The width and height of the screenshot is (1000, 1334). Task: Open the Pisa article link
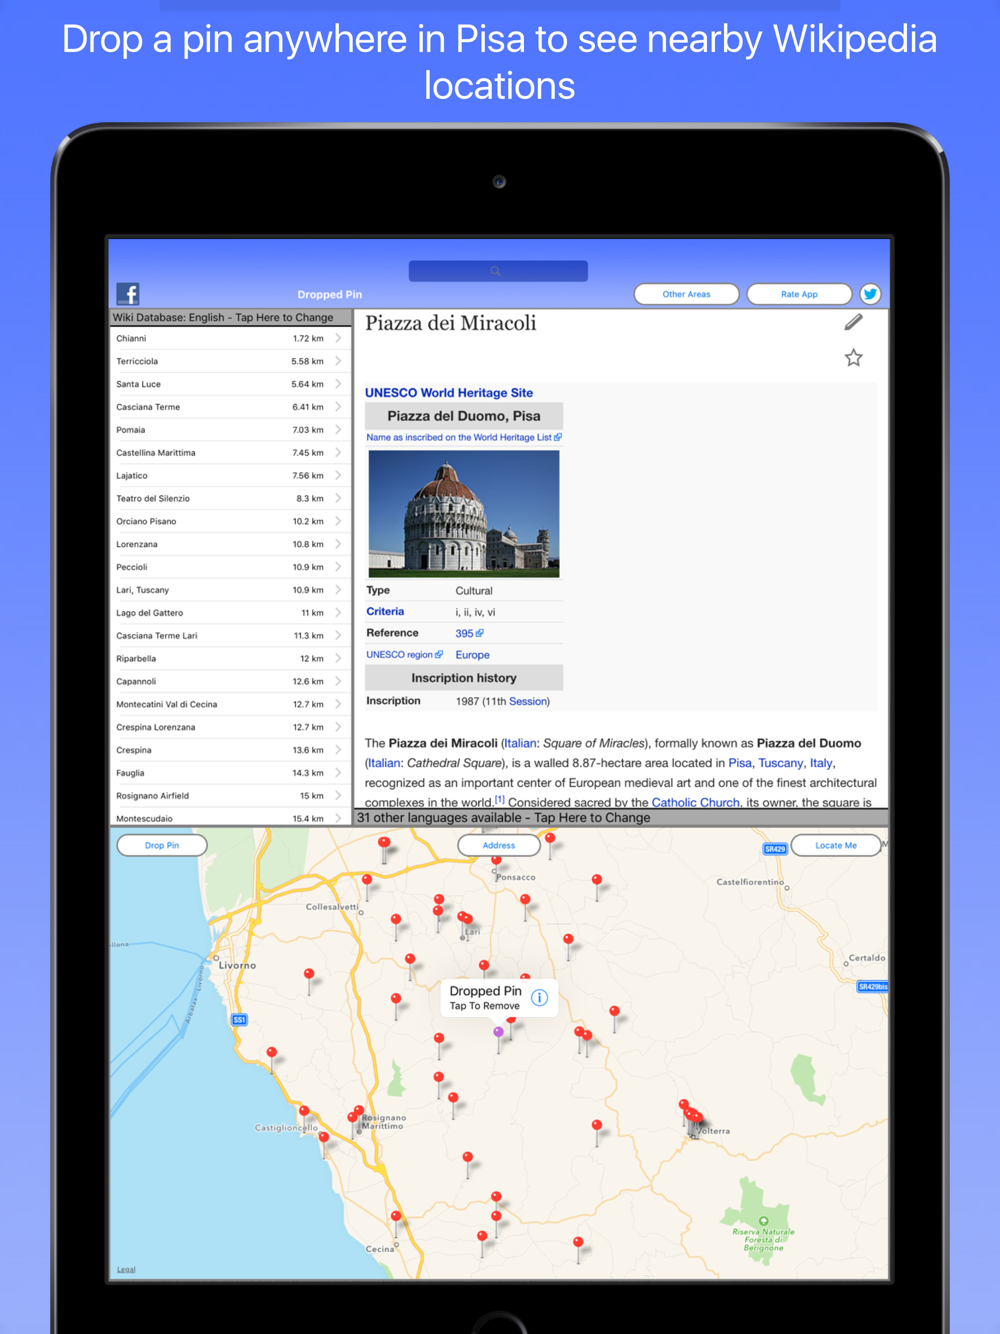(x=740, y=763)
